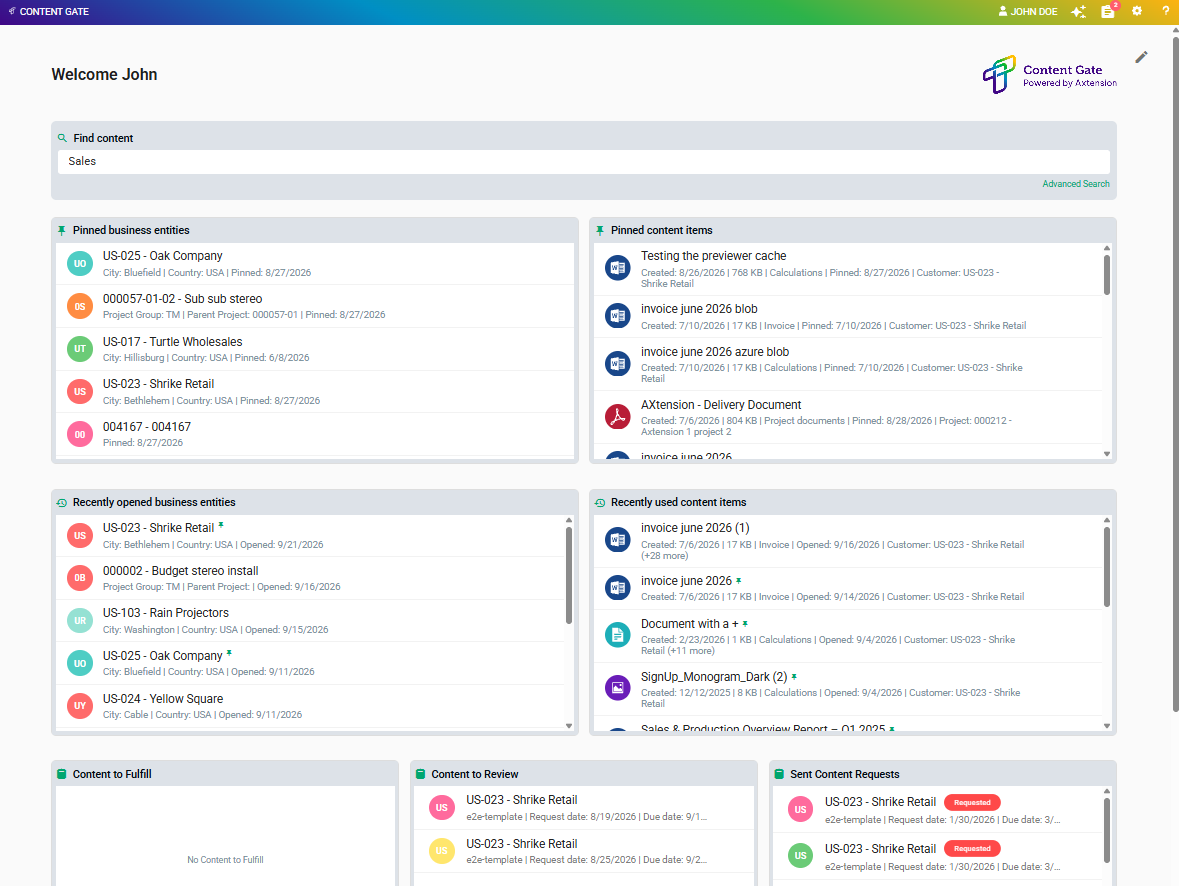This screenshot has height=886, width=1179.
Task: Click down arrow in Recently opened entities list
Action: (x=568, y=726)
